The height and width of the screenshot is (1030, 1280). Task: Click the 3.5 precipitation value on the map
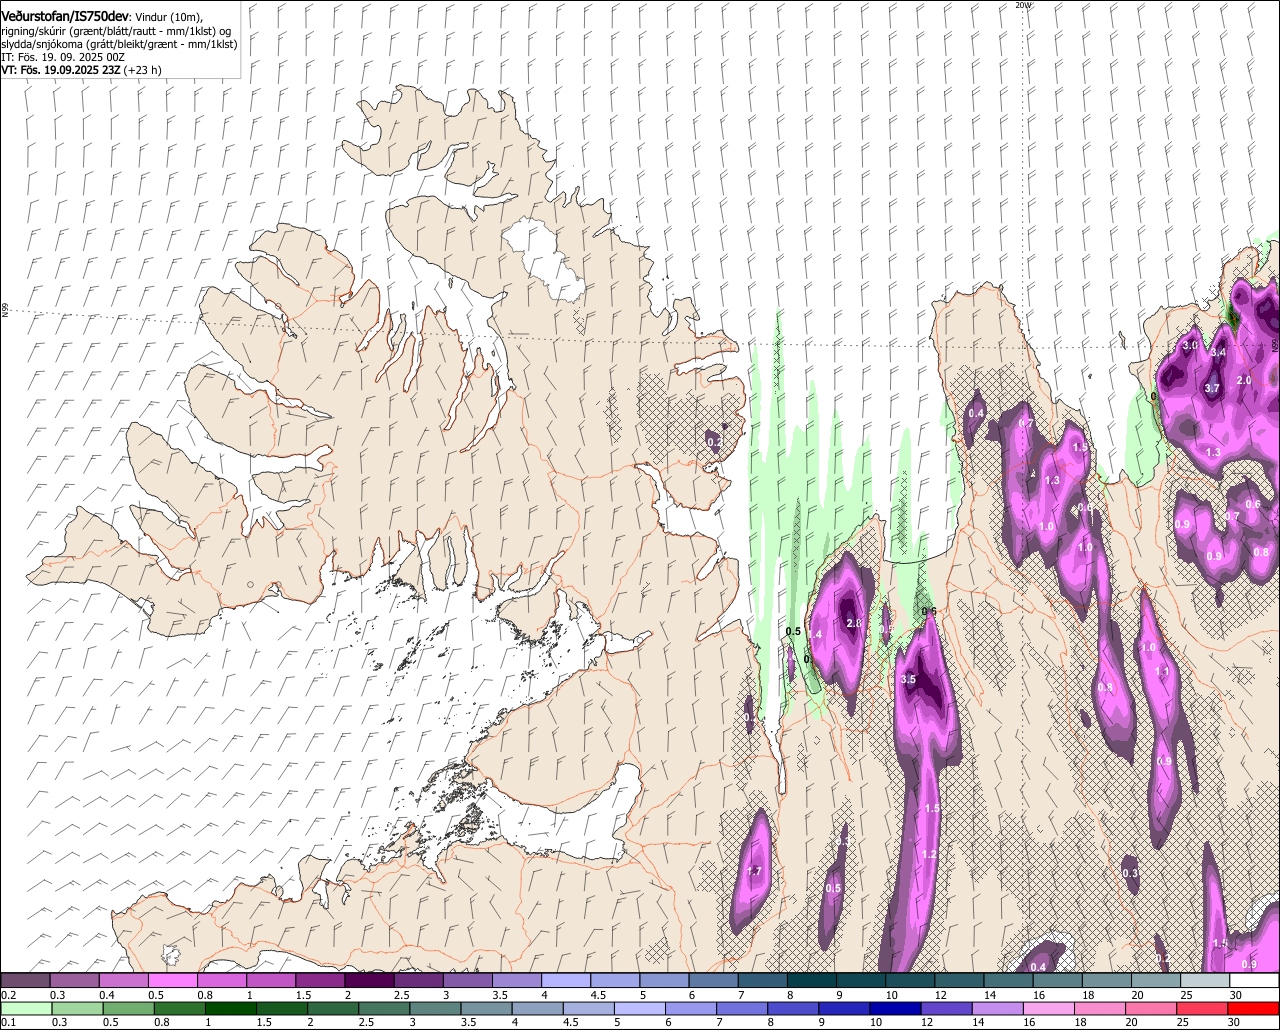(x=908, y=680)
